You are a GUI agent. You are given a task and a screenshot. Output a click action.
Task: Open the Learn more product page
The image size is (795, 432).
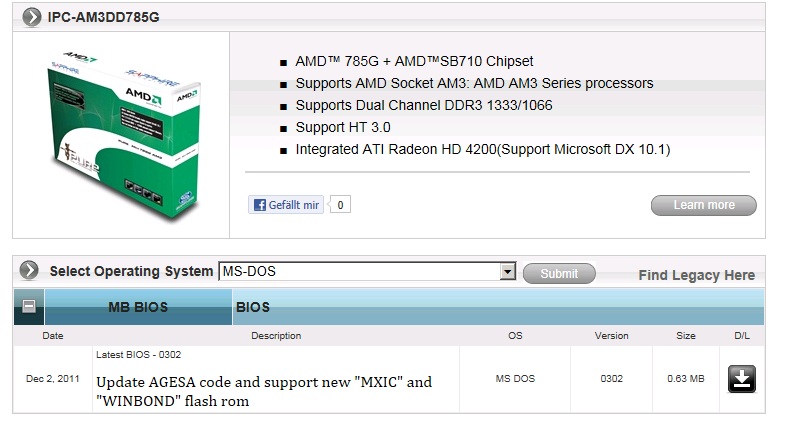(x=704, y=205)
